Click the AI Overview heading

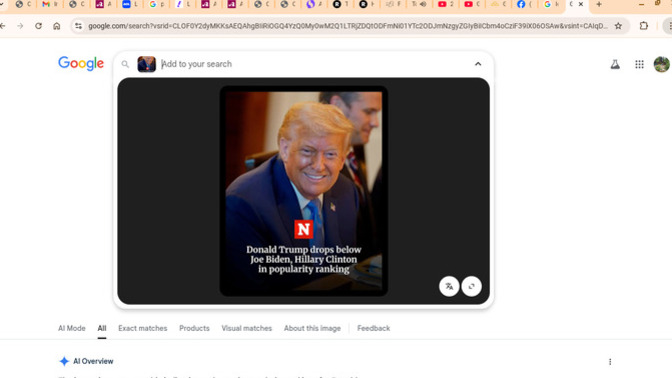pos(93,361)
